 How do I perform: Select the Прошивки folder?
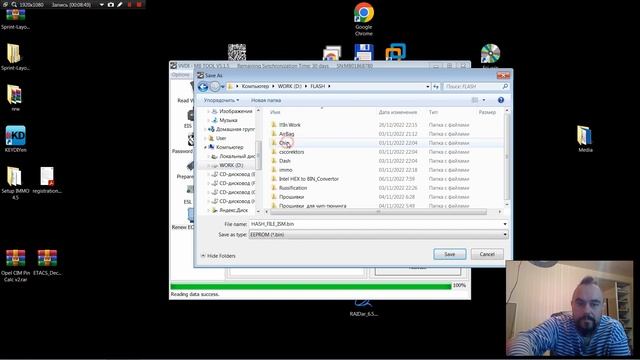tap(291, 197)
